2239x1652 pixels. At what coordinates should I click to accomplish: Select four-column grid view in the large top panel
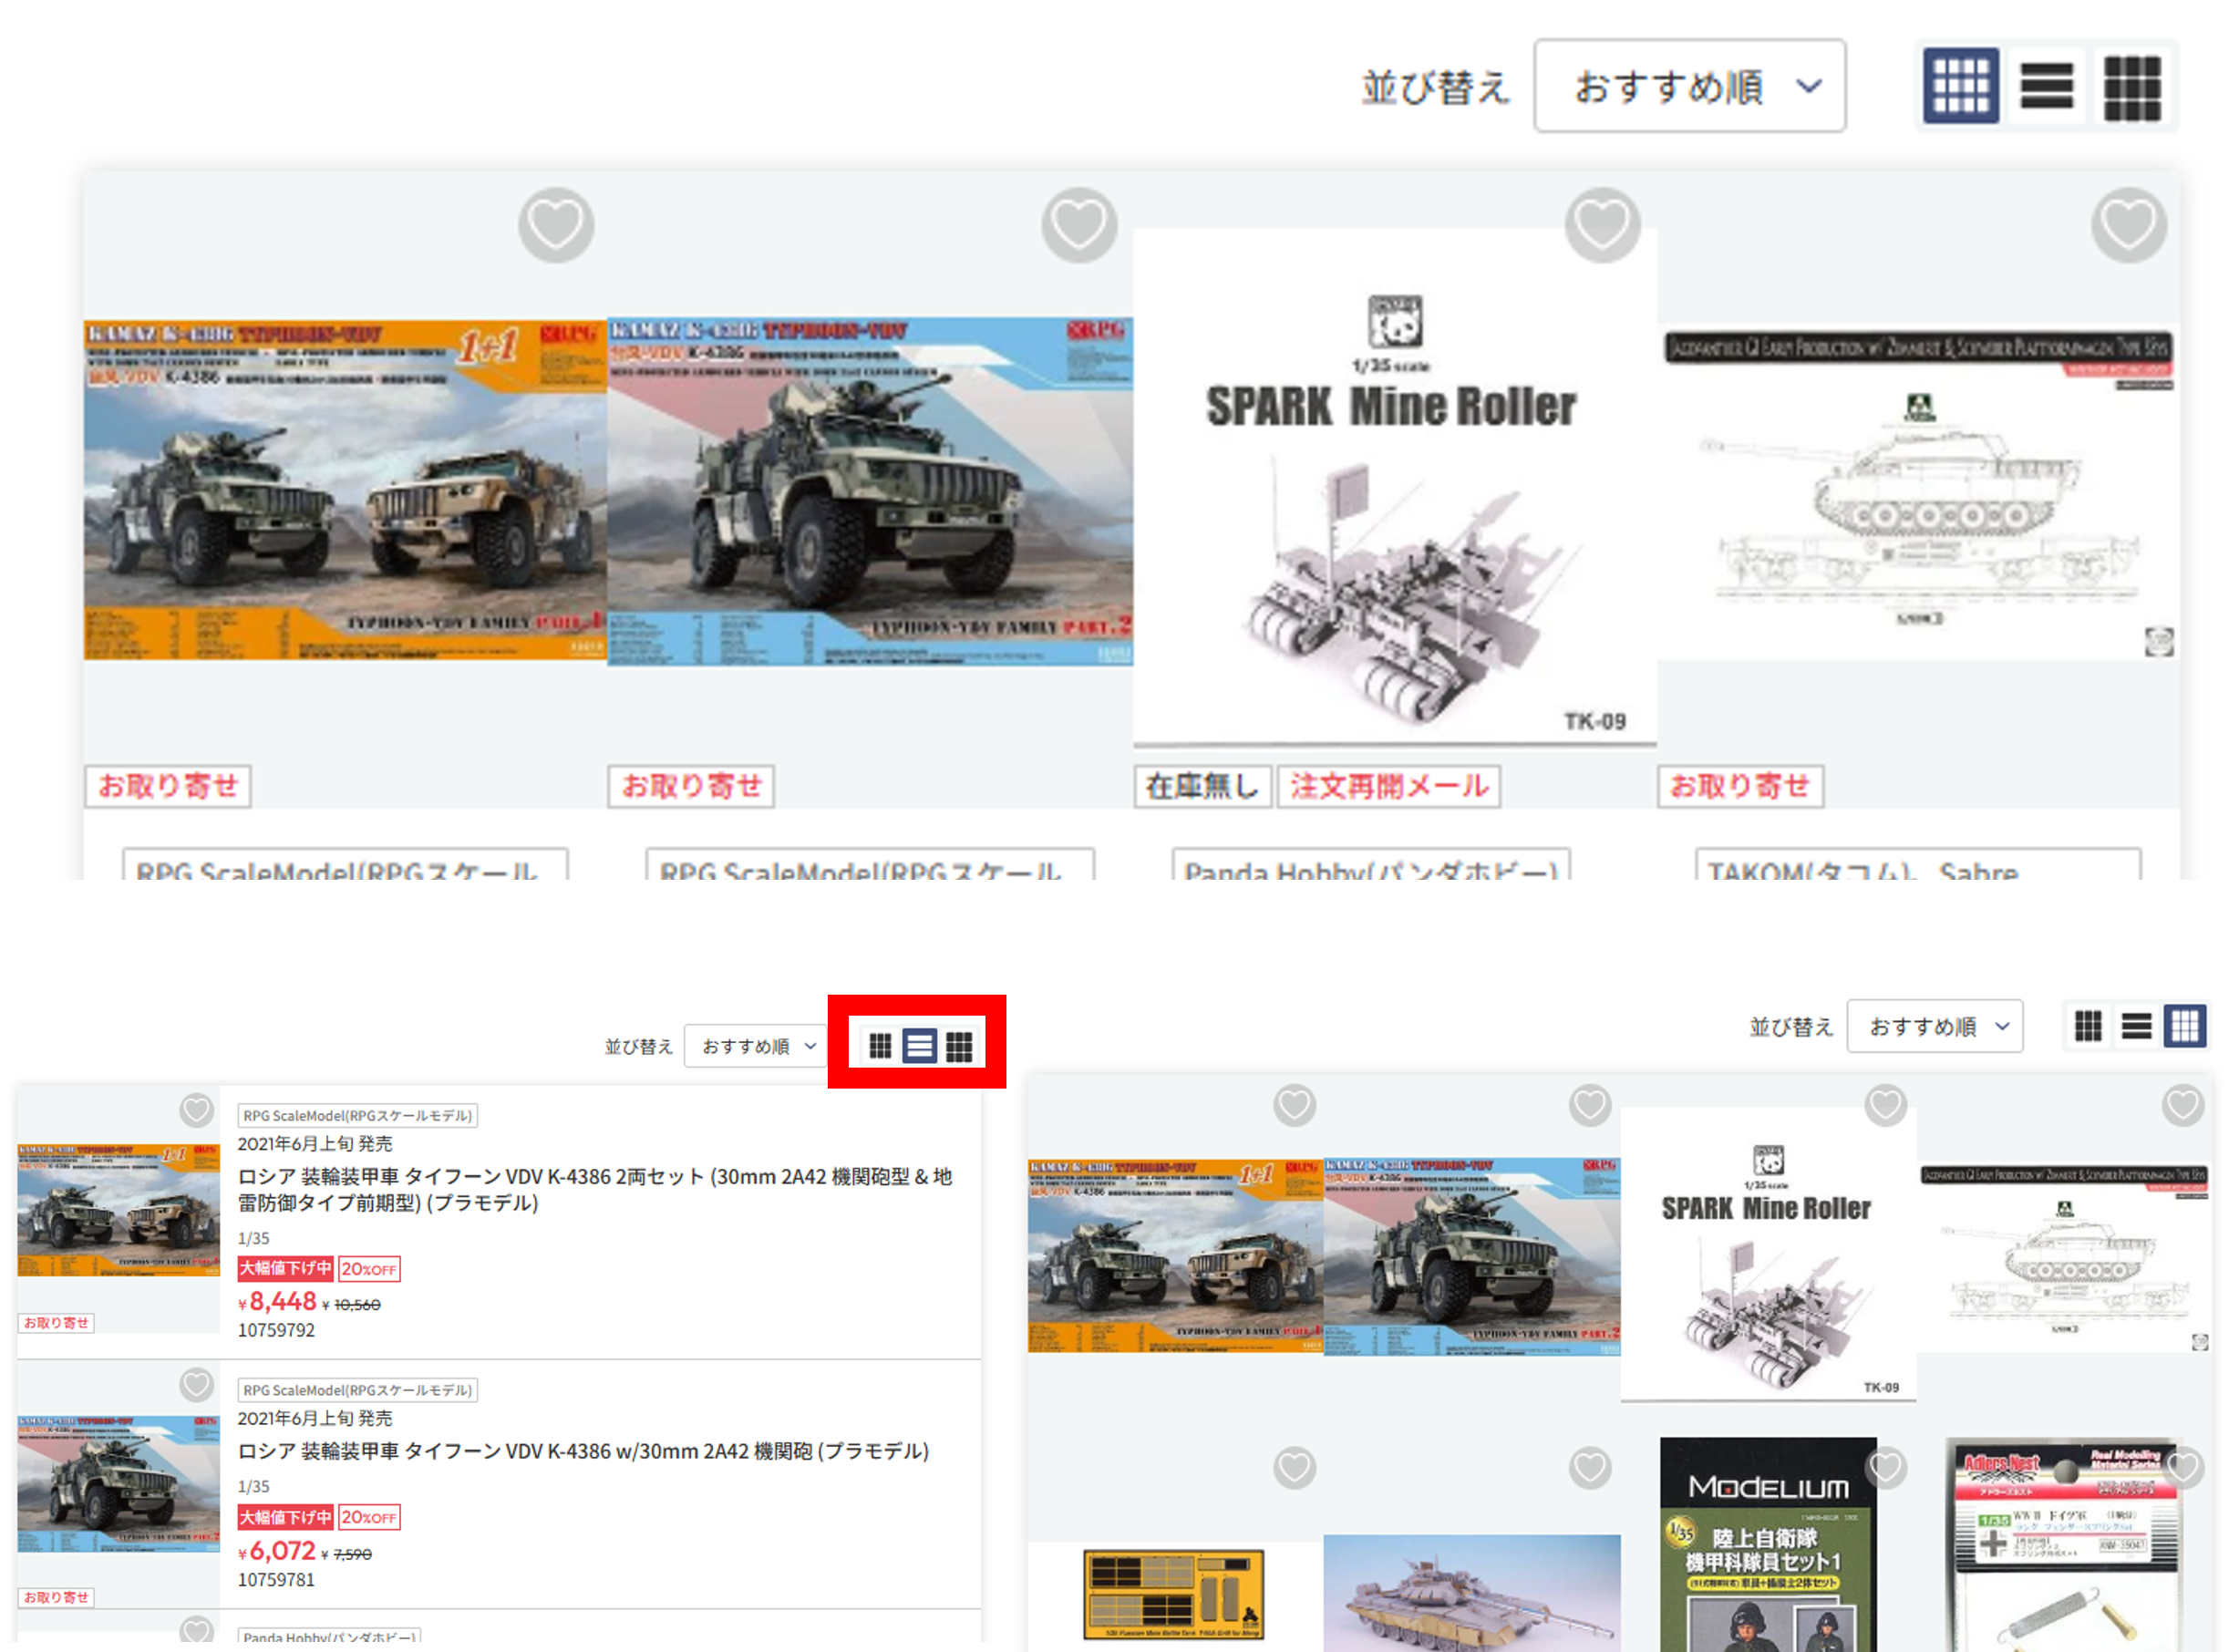click(x=1961, y=86)
